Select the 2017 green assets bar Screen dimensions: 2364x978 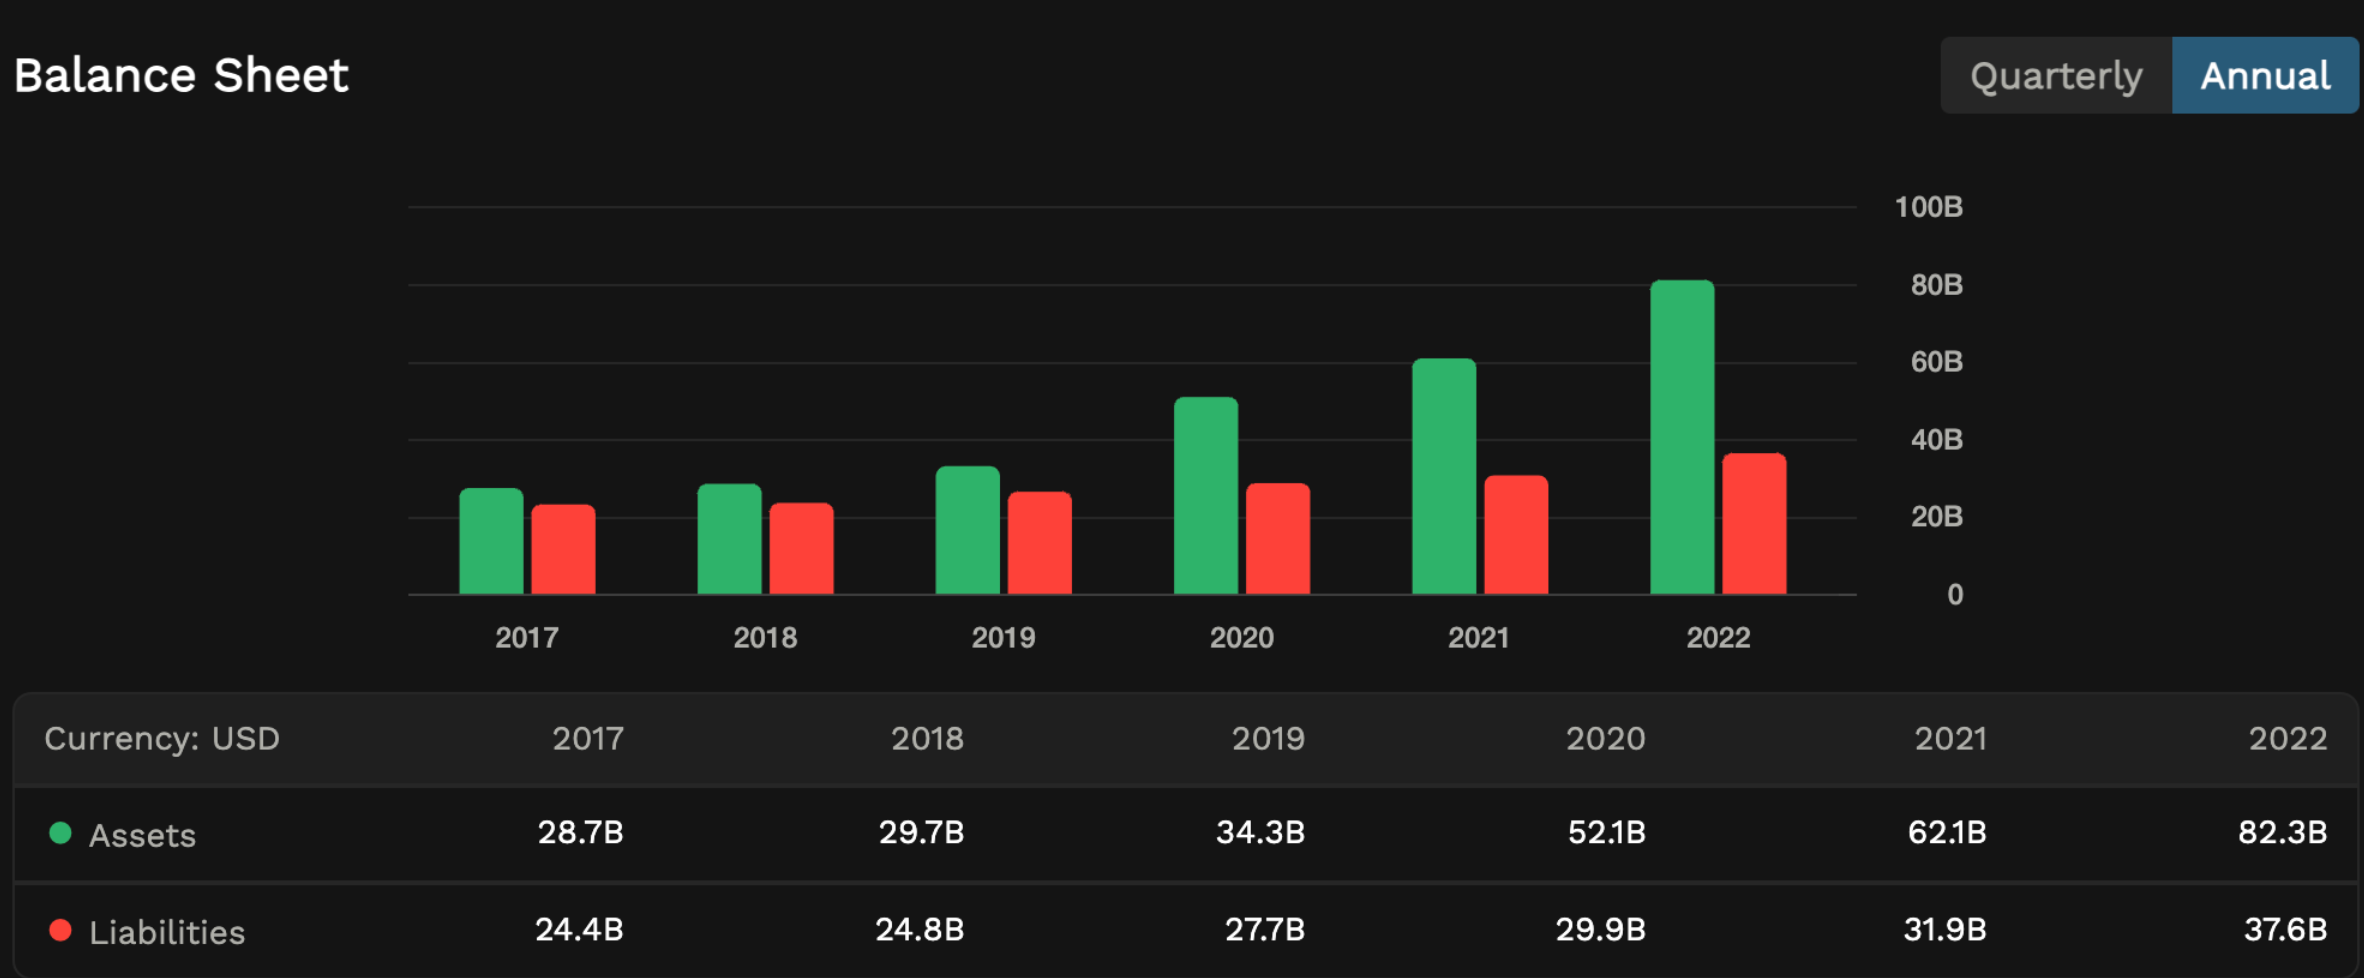click(491, 541)
